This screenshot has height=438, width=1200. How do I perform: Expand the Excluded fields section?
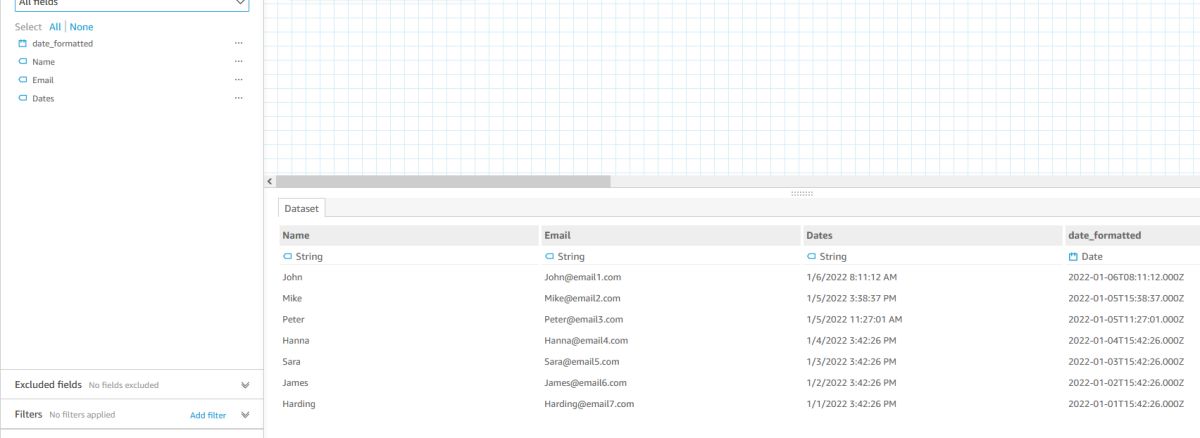pos(245,385)
